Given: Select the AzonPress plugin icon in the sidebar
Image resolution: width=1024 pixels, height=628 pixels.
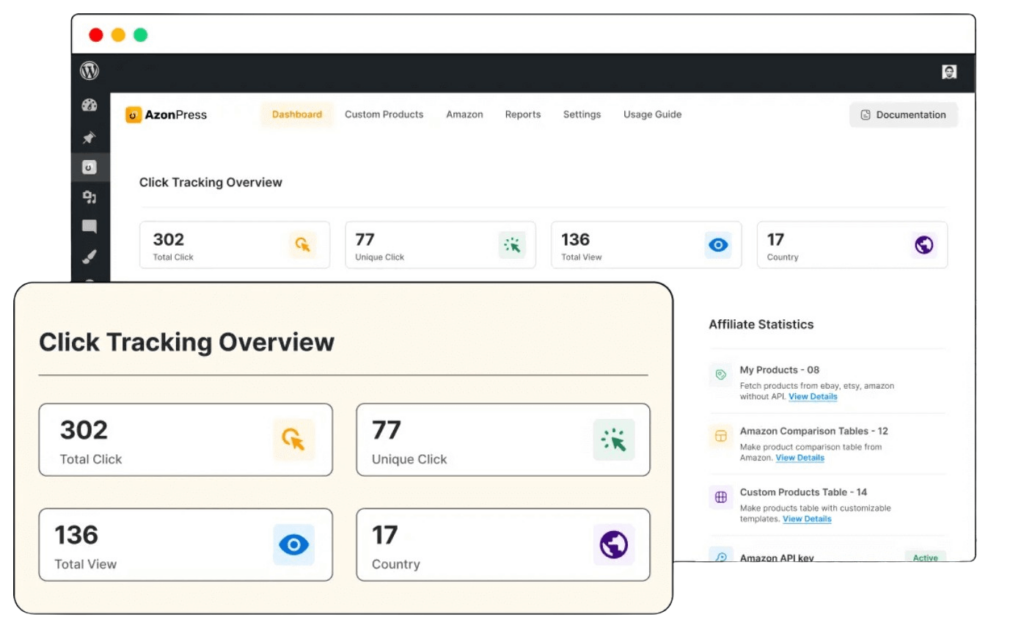Looking at the screenshot, I should pyautogui.click(x=90, y=168).
